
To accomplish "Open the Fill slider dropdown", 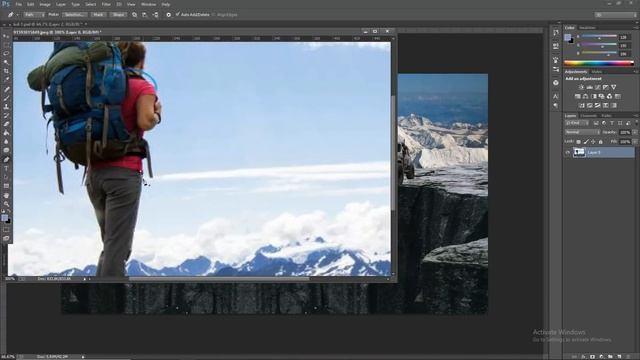I will (634, 142).
